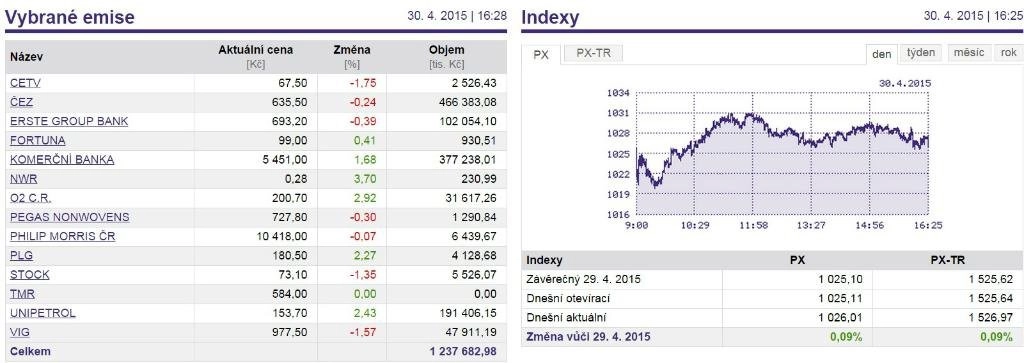Viewport: 1024px width, 363px height.
Task: Open the STOCK emission link
Action: pyautogui.click(x=29, y=275)
